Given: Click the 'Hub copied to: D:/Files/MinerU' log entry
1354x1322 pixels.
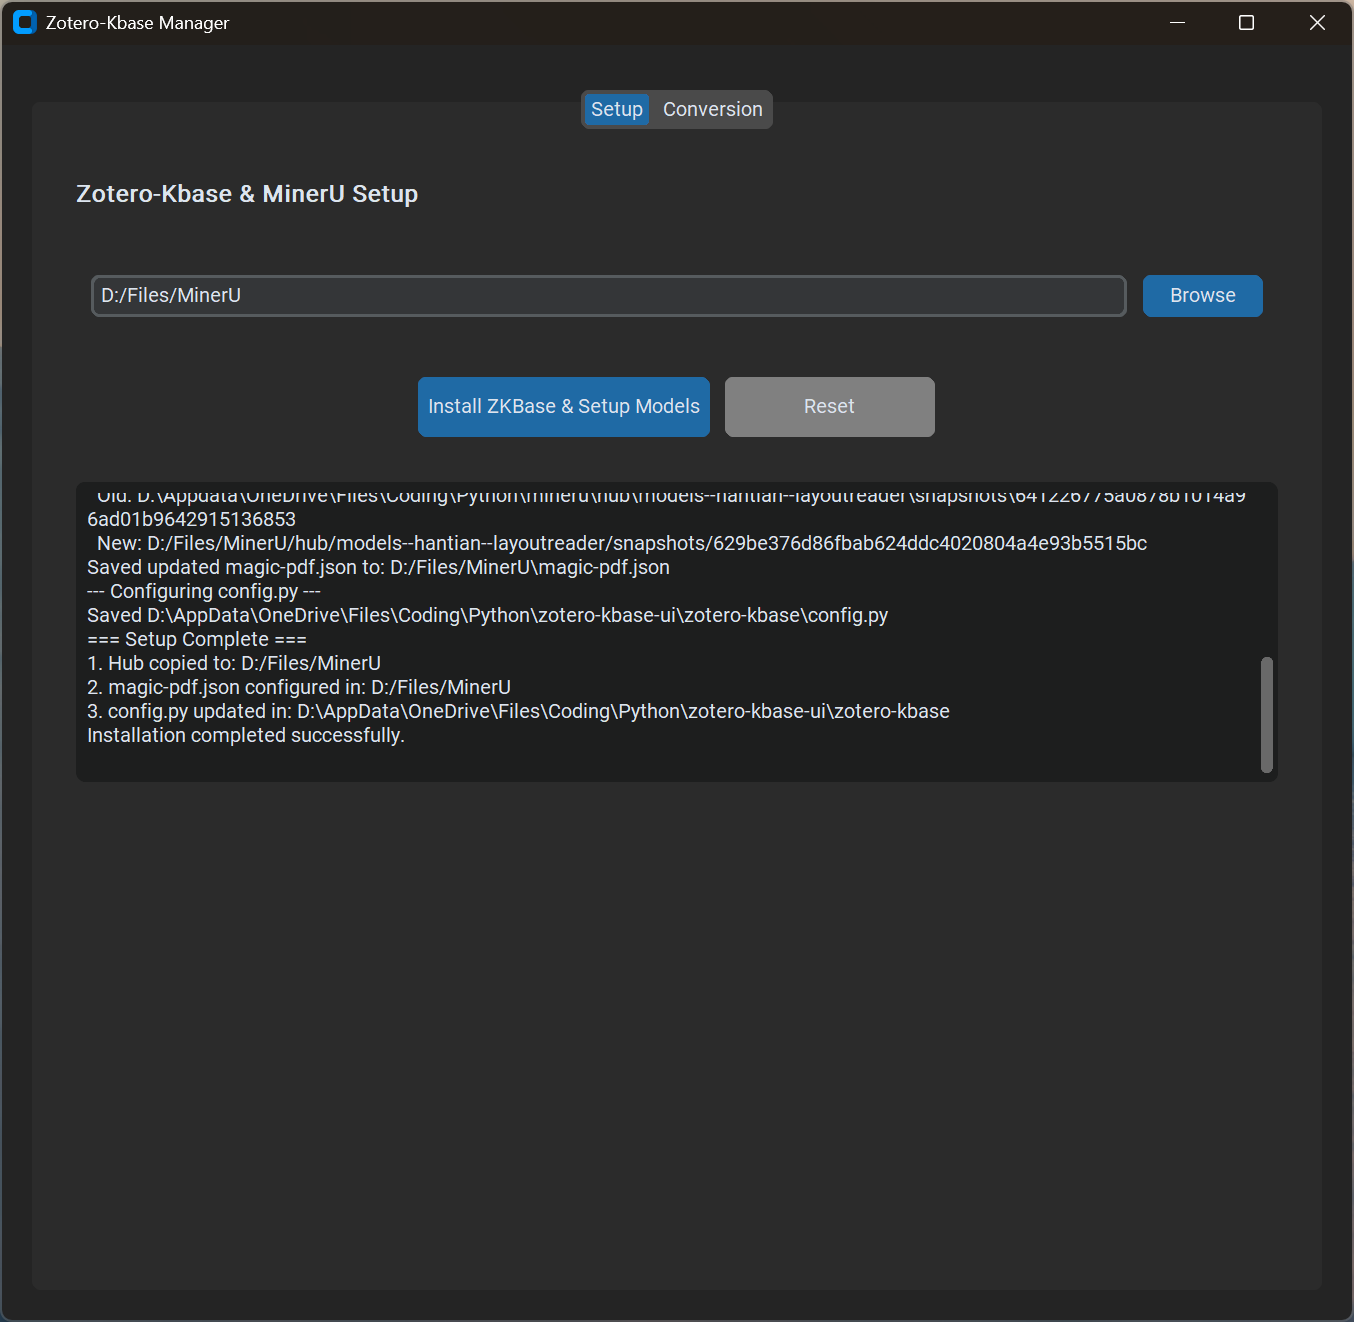Looking at the screenshot, I should pos(233,663).
